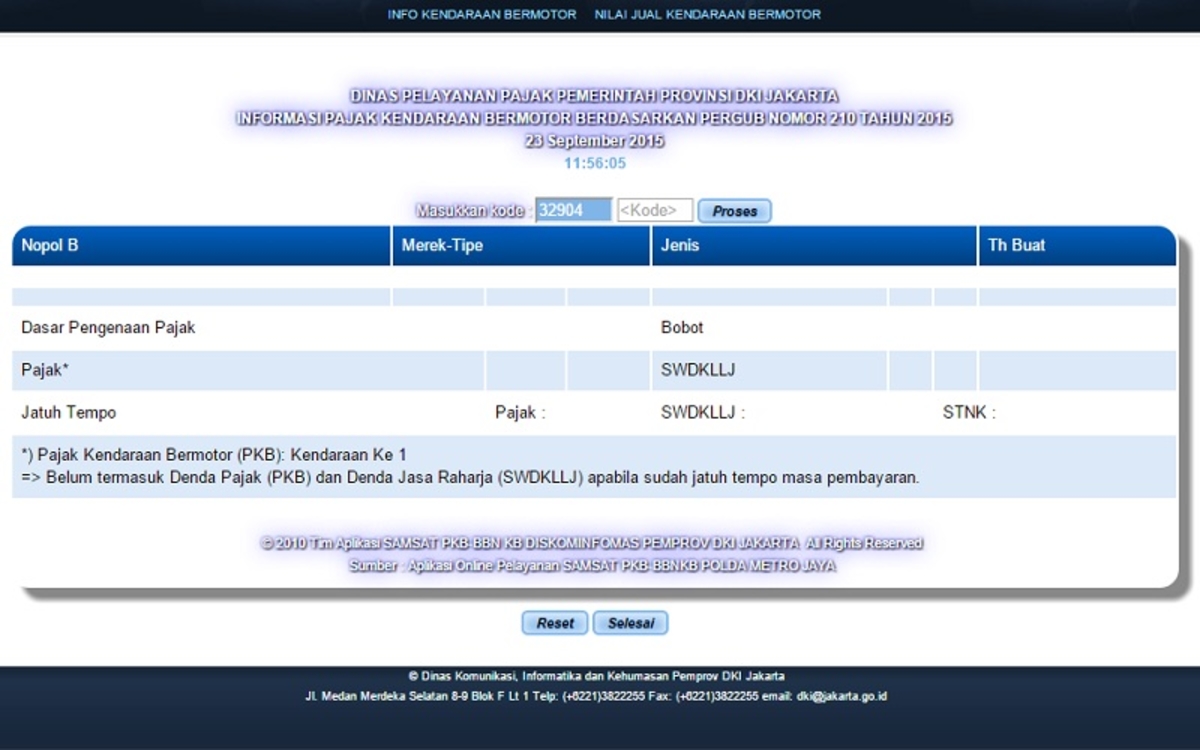Click the STNK : due date label

pyautogui.click(x=969, y=412)
